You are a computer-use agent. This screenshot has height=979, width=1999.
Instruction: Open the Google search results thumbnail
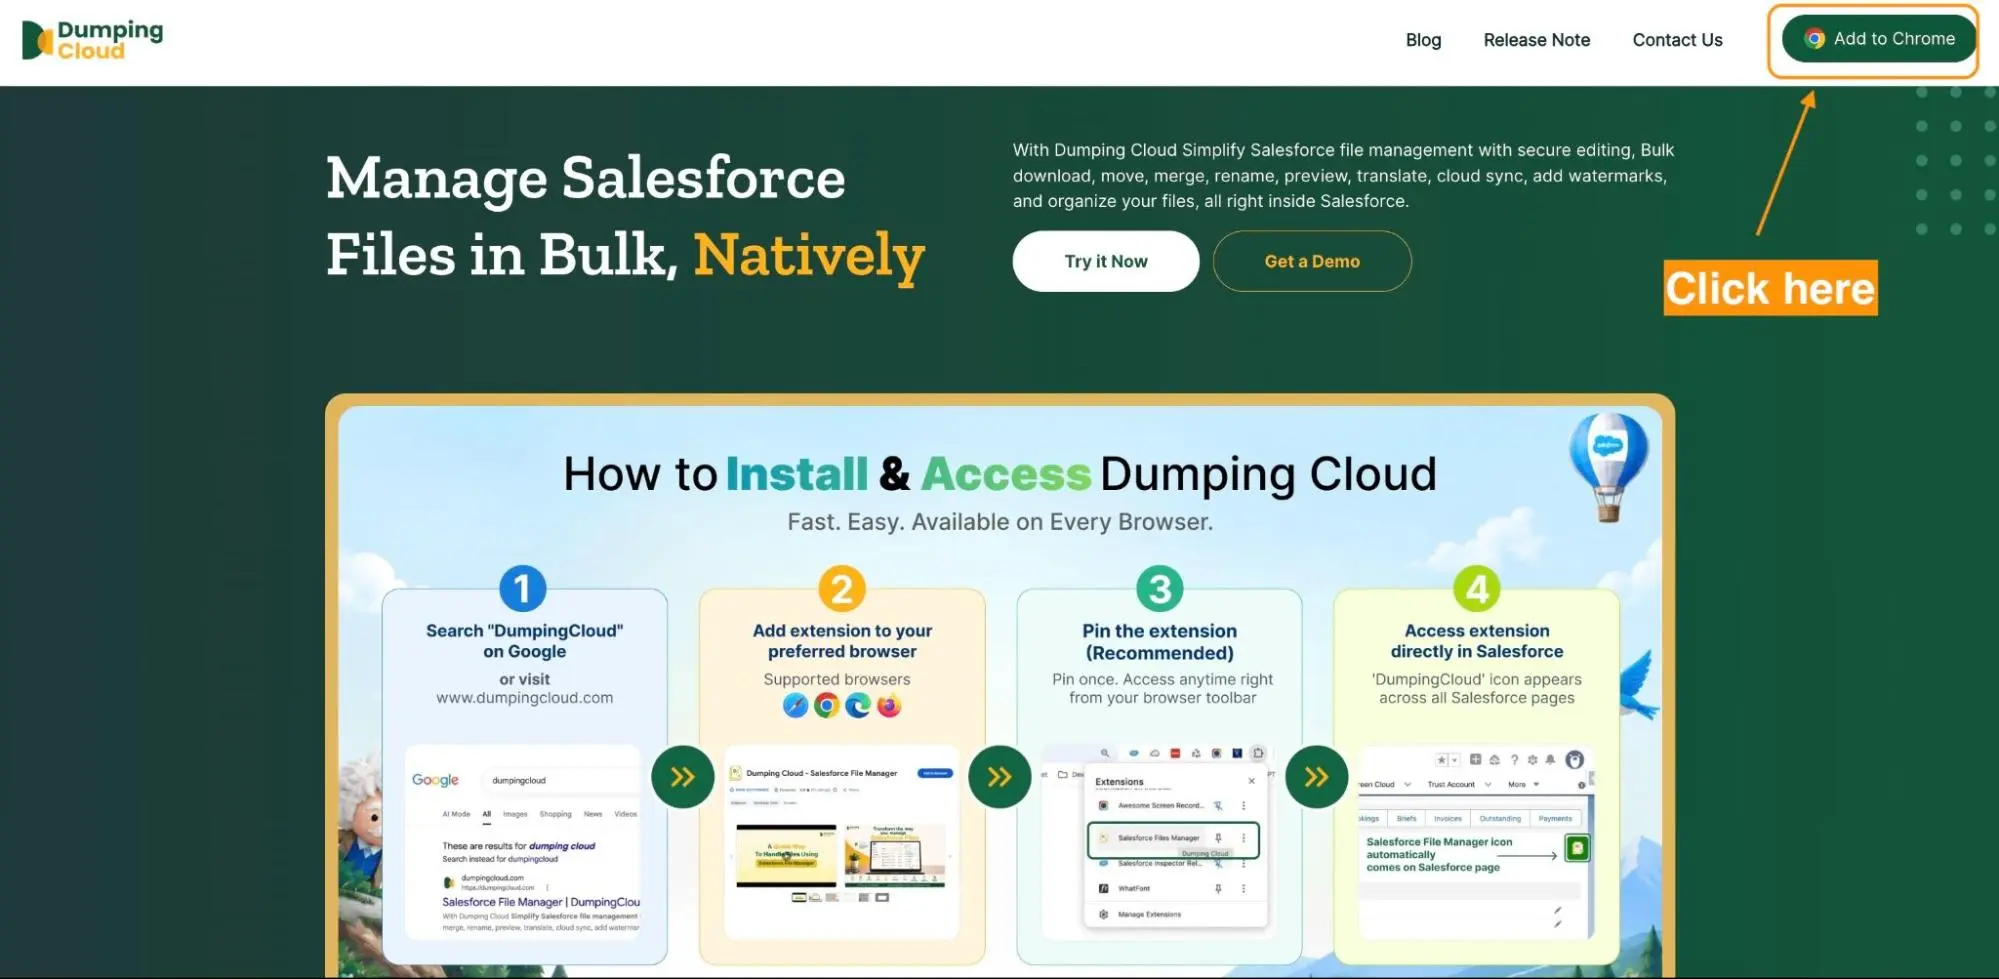click(522, 842)
